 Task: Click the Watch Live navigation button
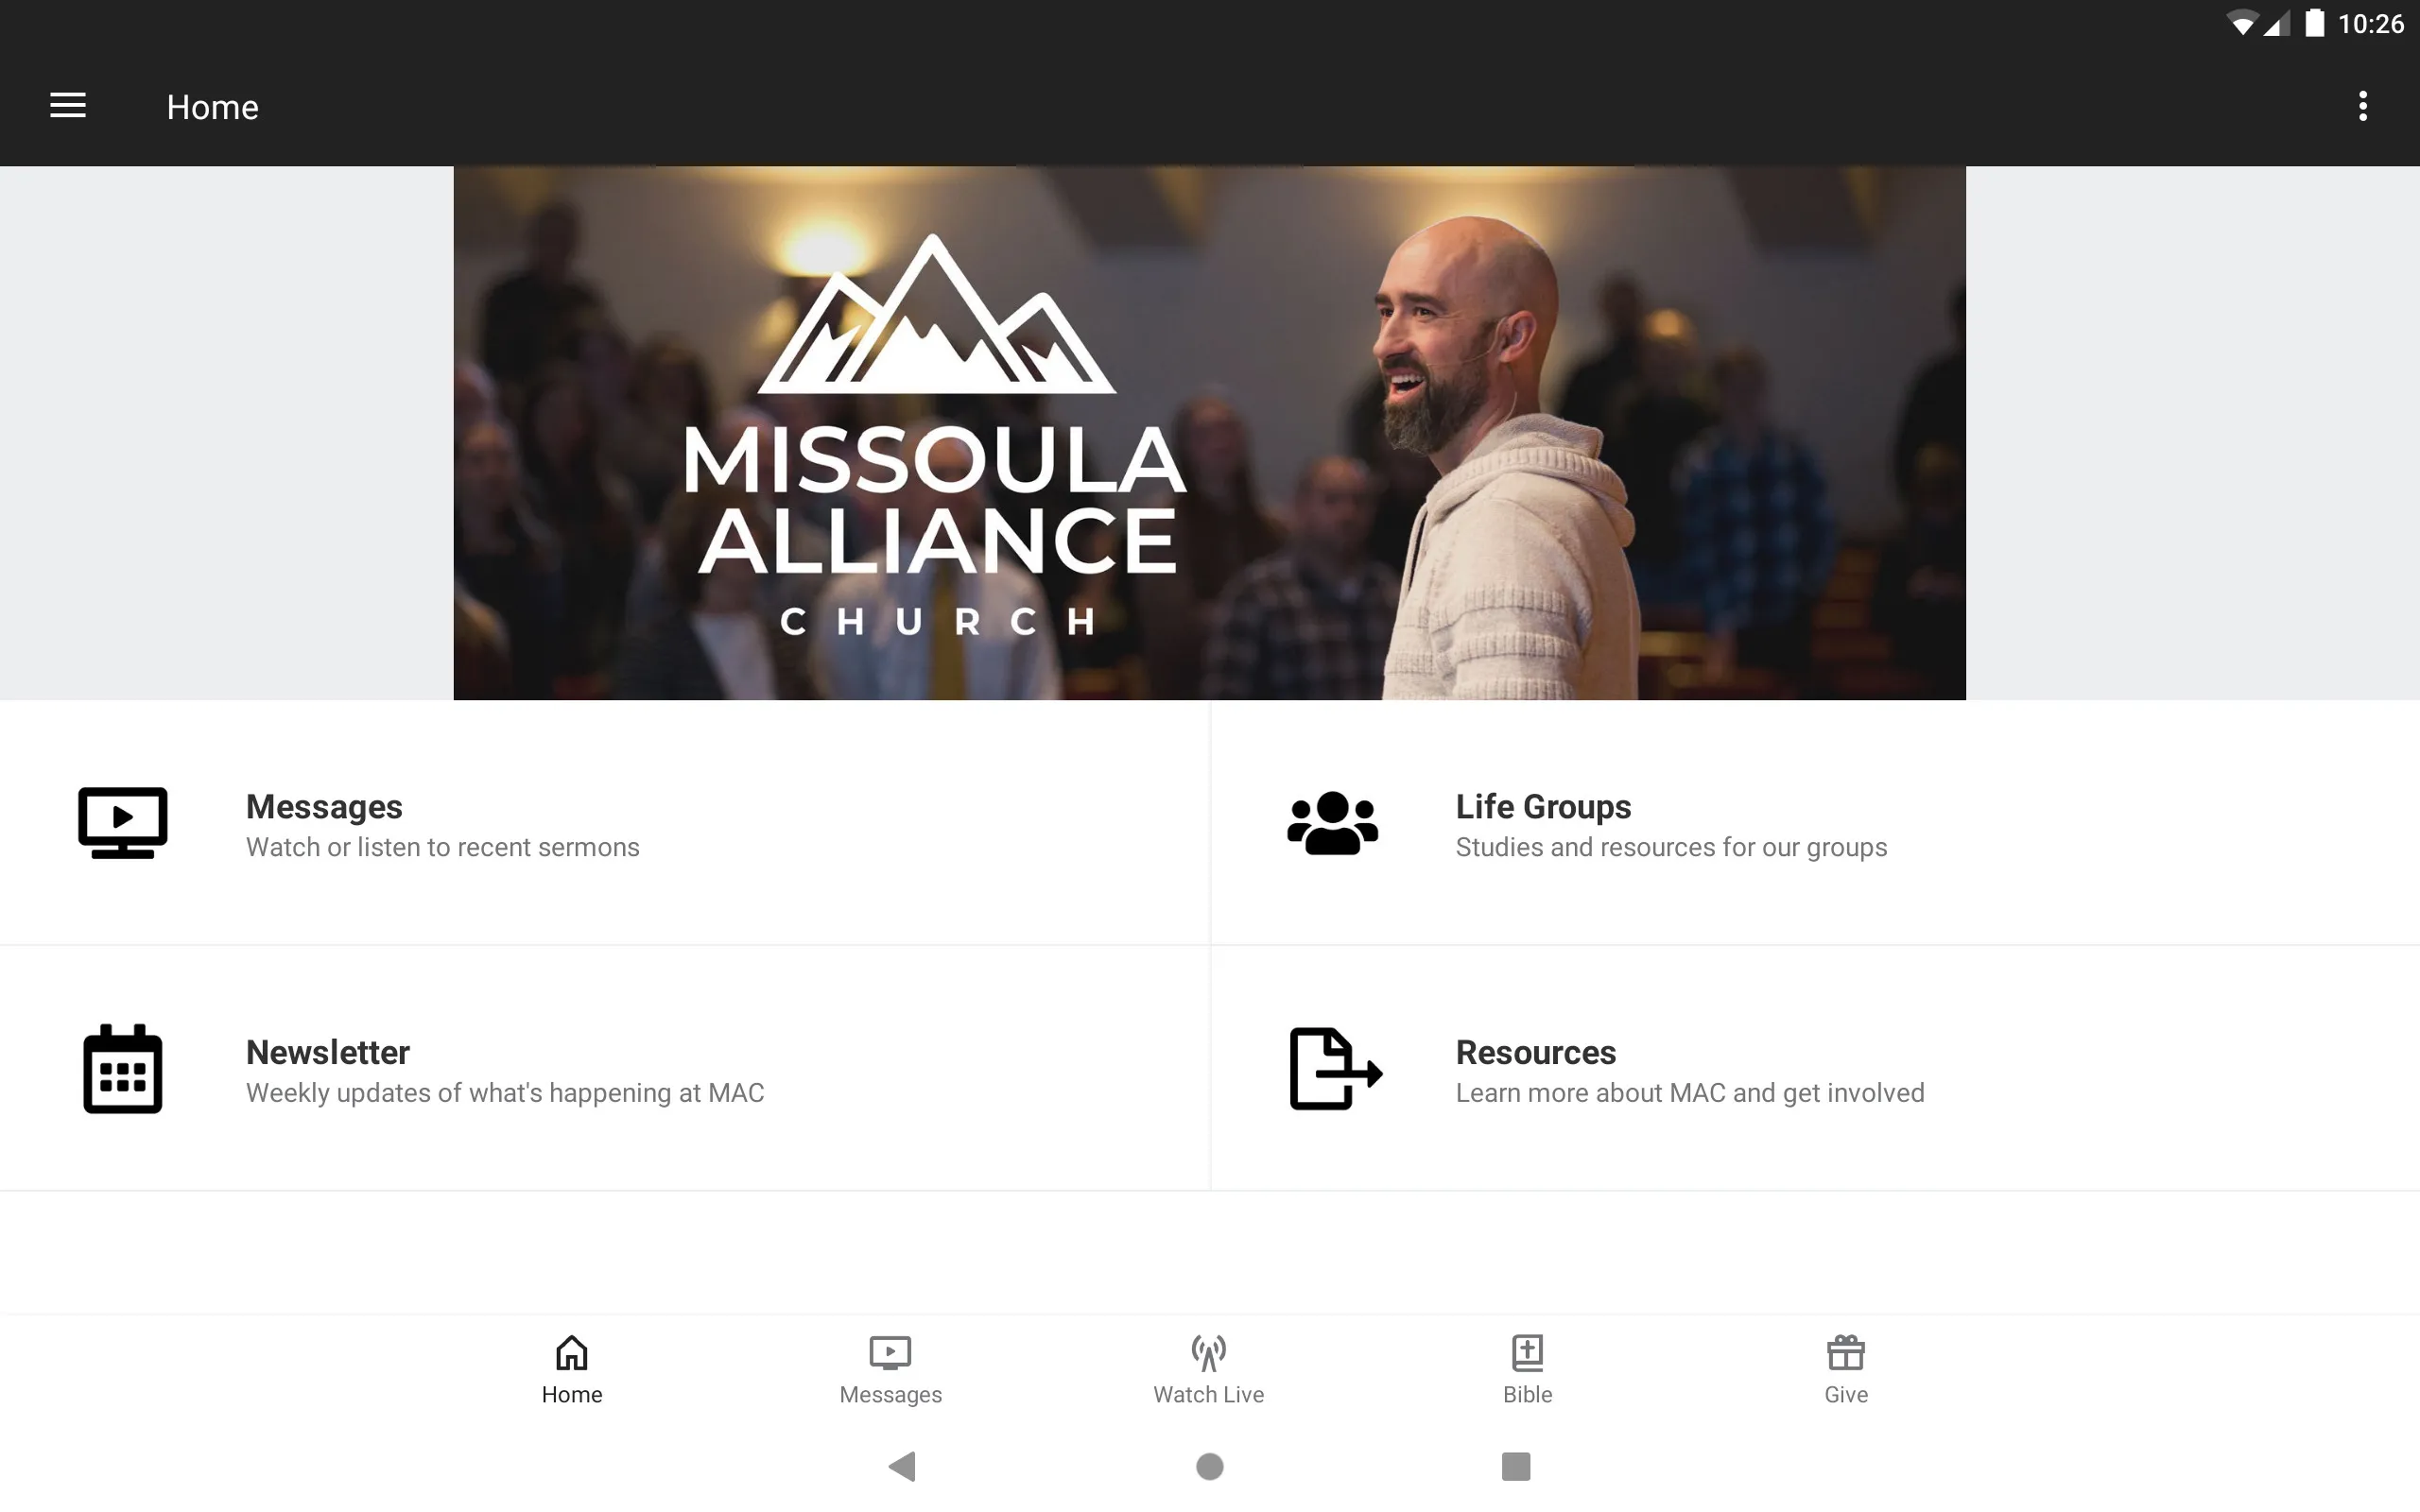click(x=1207, y=1367)
